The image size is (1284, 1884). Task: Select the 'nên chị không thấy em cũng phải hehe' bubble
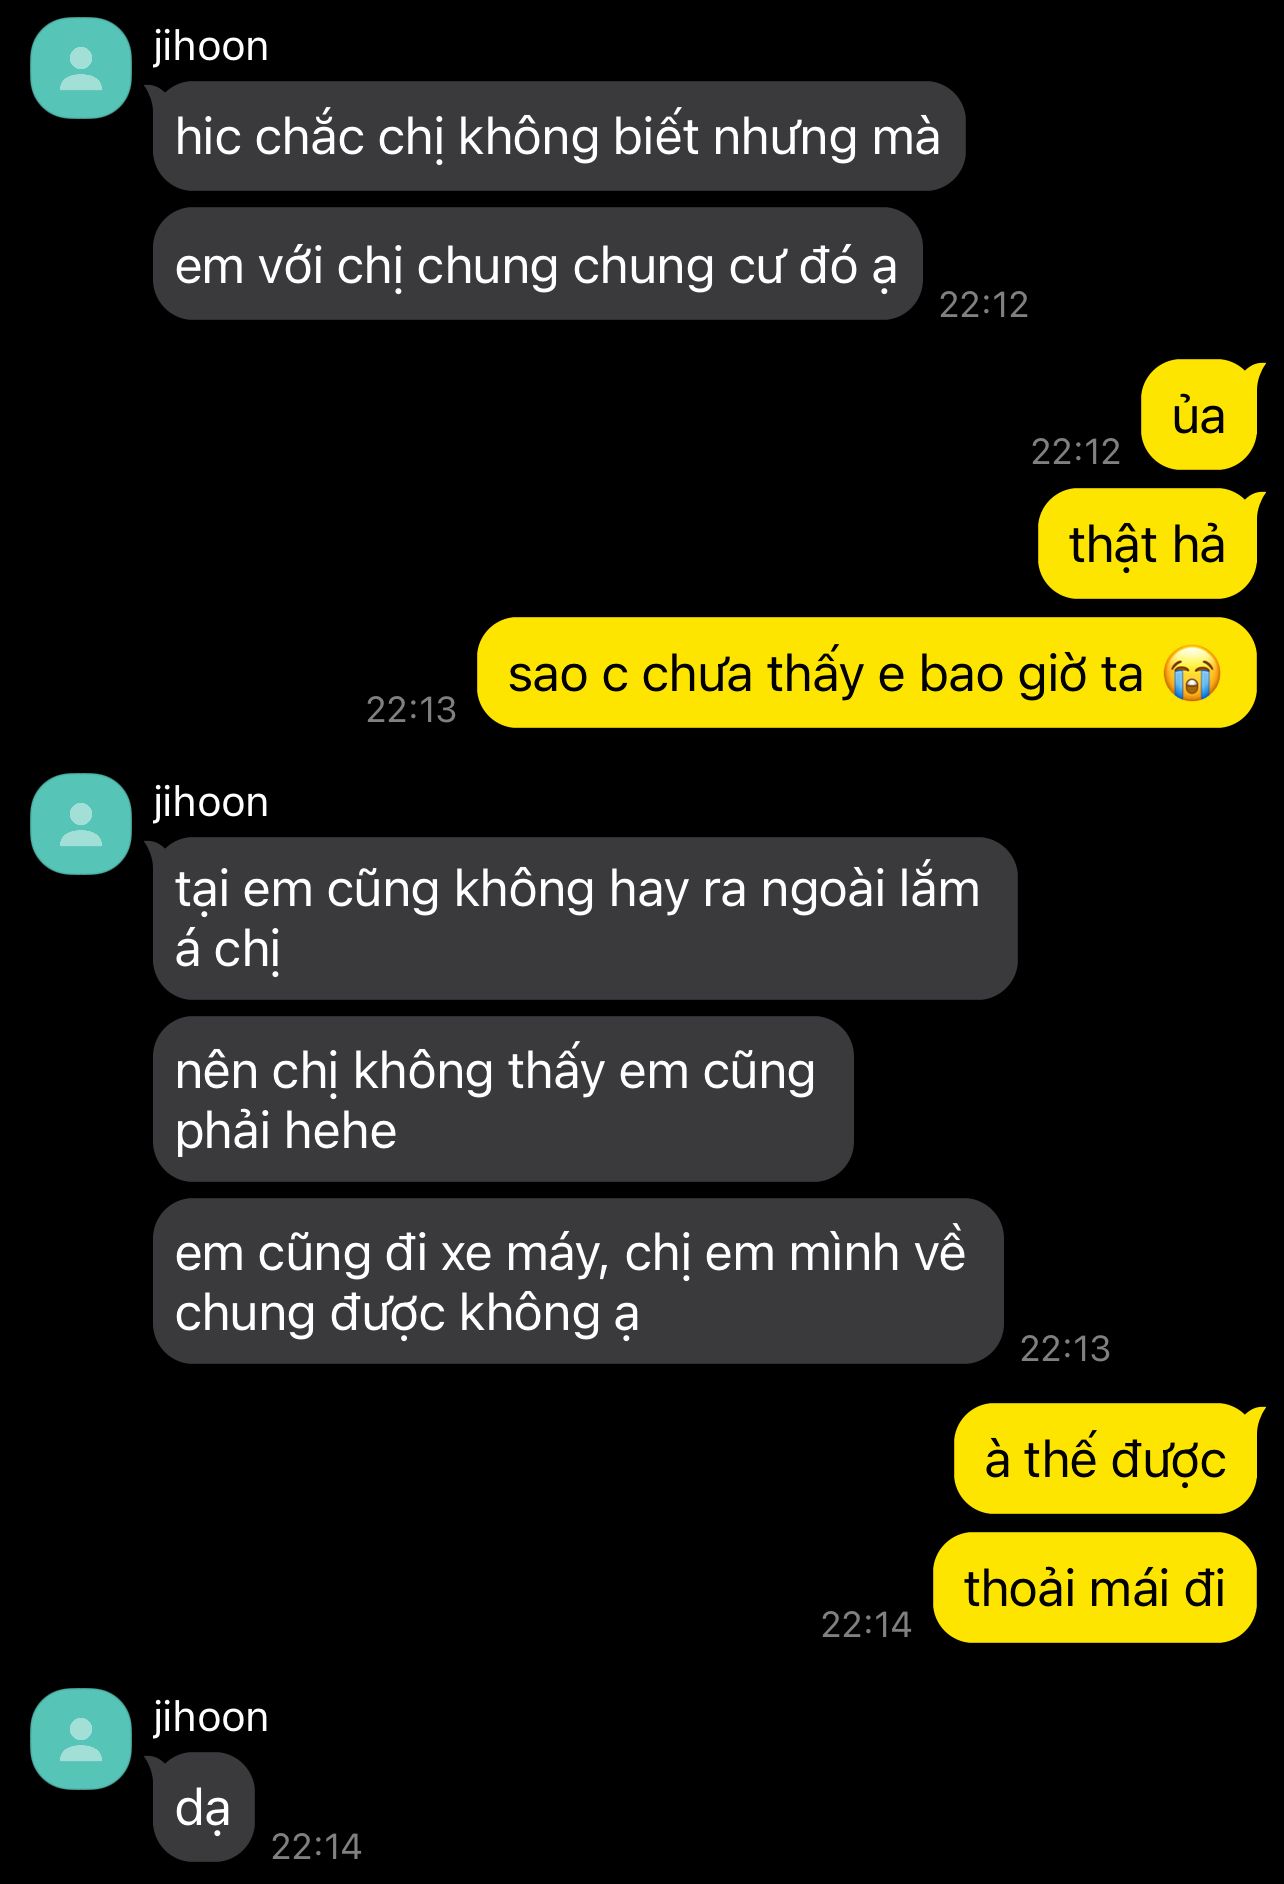coord(503,1100)
